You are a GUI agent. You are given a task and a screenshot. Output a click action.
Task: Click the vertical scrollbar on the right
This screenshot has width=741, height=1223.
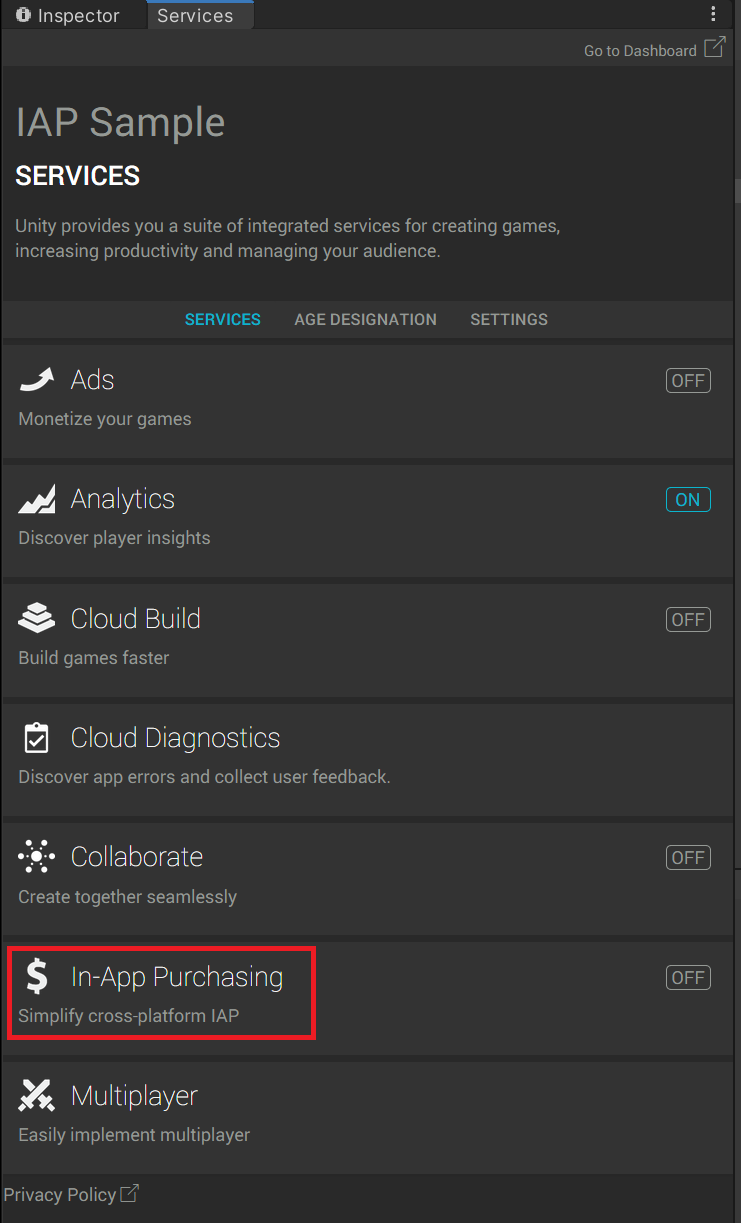[737, 190]
